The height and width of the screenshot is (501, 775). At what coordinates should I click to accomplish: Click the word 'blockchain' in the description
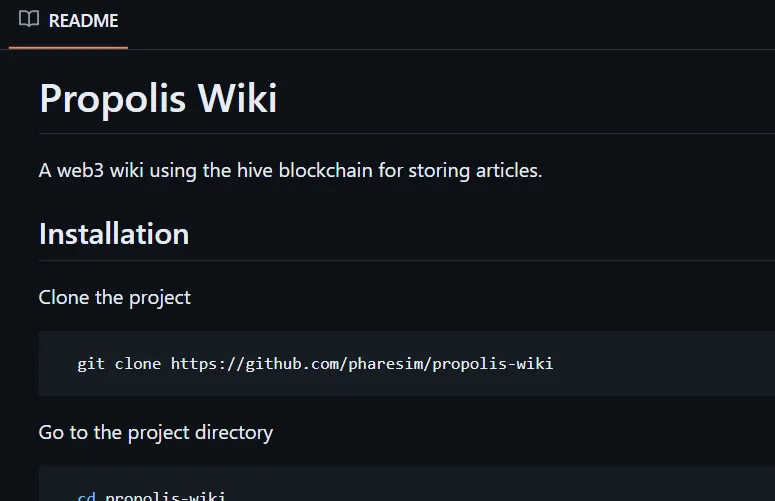coord(326,170)
